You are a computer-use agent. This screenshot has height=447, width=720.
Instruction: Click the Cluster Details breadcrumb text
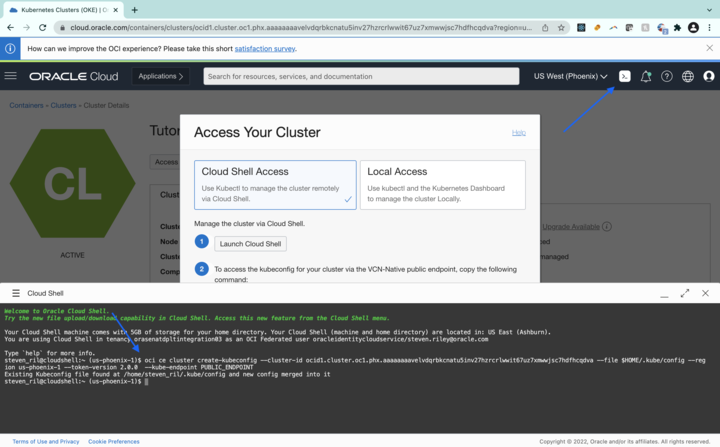(106, 105)
